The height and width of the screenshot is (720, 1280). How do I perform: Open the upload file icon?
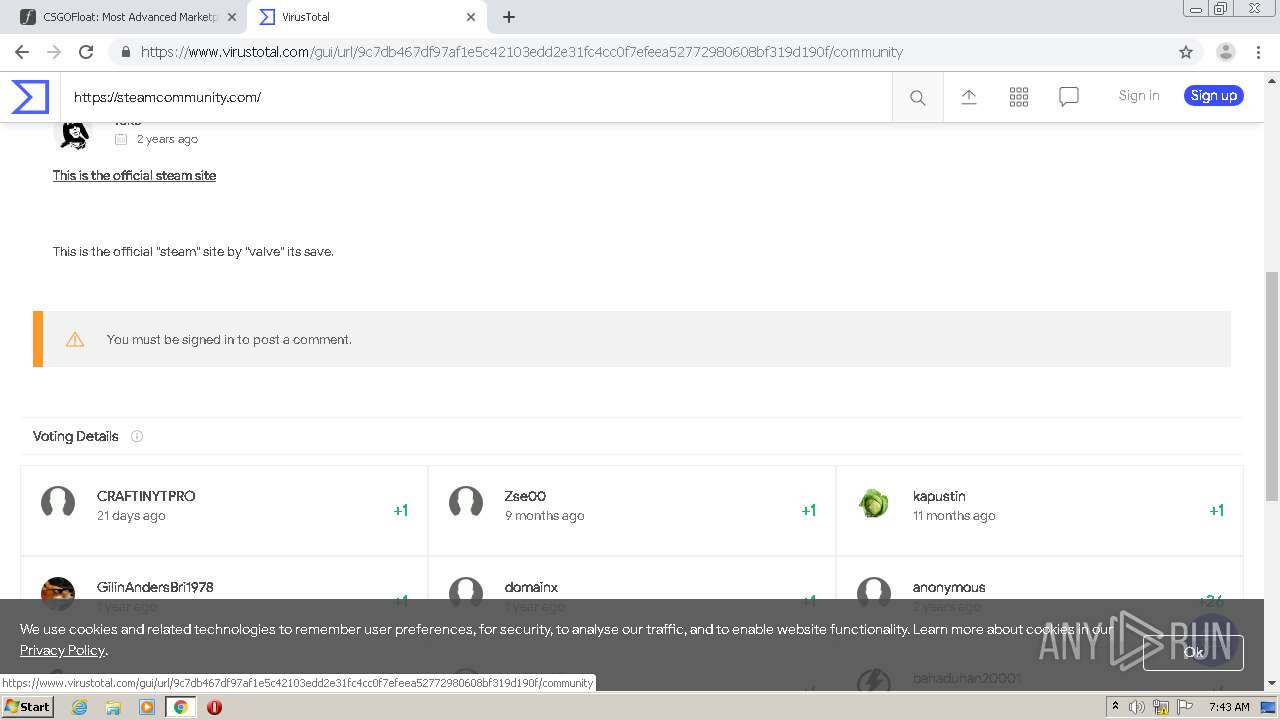968,97
